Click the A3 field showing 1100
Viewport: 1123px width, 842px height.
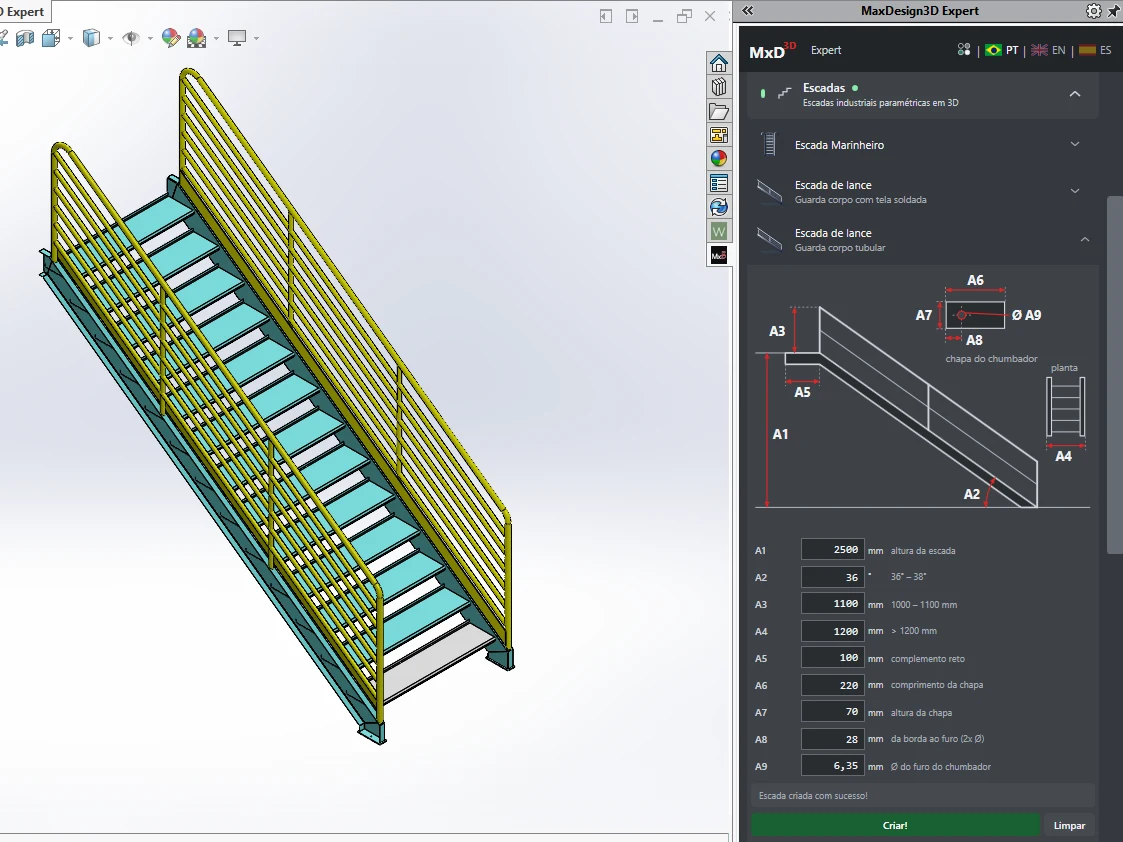832,604
